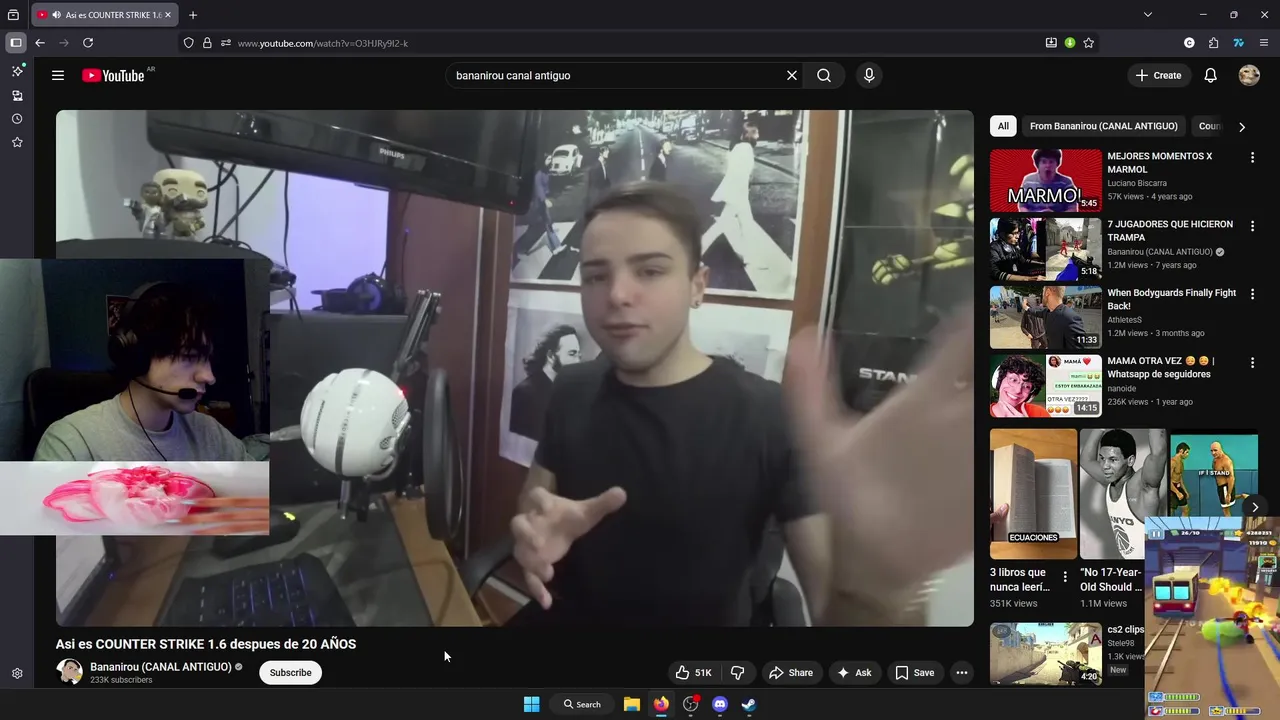
Task: Focus the YouTube search input field
Action: pyautogui.click(x=613, y=75)
